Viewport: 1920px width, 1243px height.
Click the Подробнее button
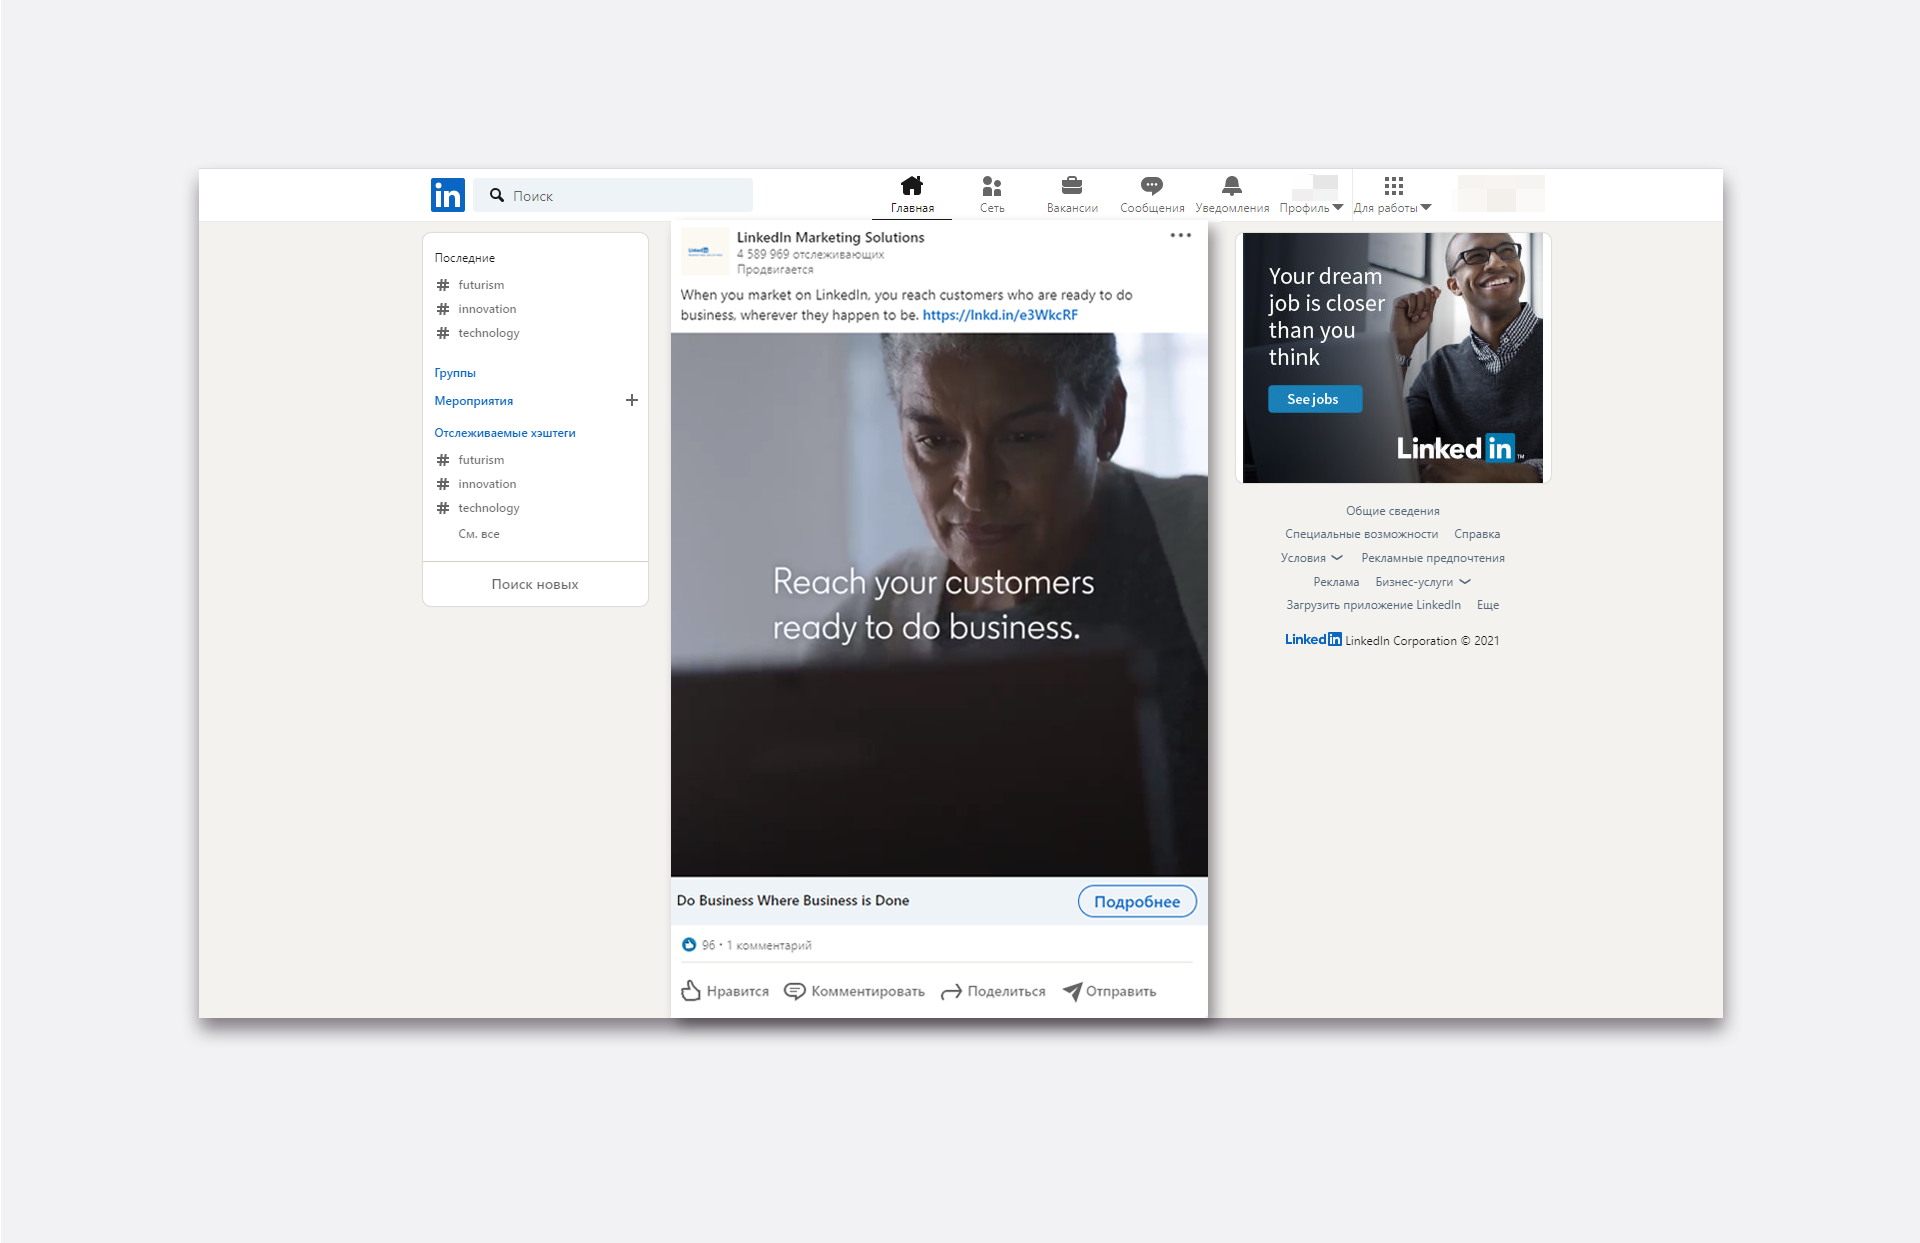click(x=1137, y=901)
